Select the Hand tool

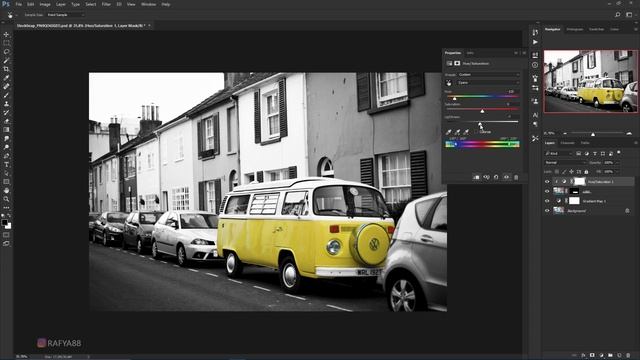pyautogui.click(x=6, y=191)
